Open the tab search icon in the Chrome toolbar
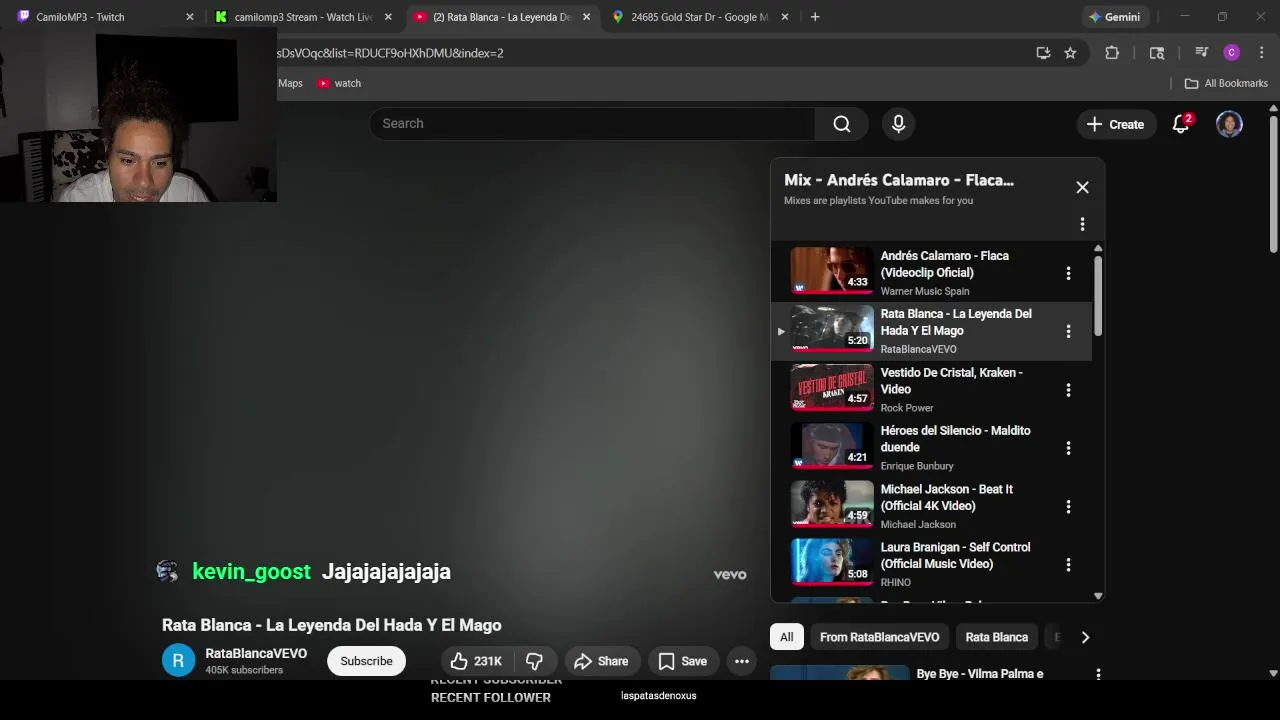This screenshot has width=1280, height=720. [x=1157, y=53]
